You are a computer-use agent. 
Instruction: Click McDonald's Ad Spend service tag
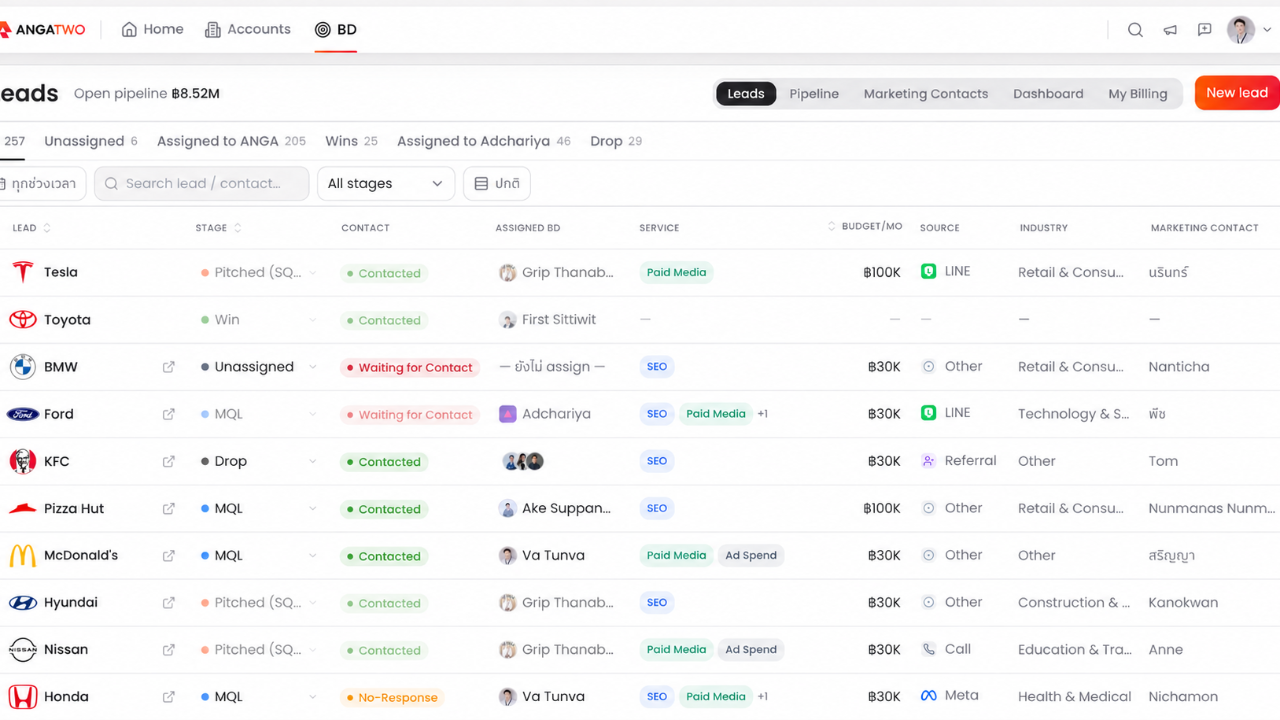751,556
